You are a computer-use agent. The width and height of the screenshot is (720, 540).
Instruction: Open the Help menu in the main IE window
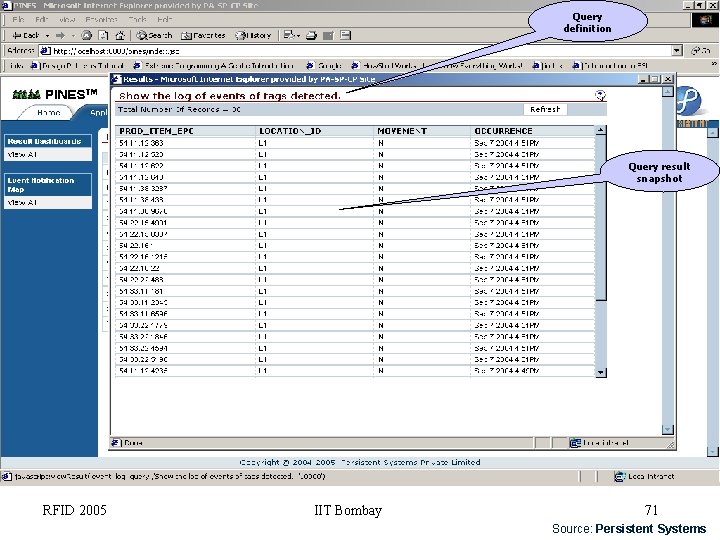tap(164, 20)
